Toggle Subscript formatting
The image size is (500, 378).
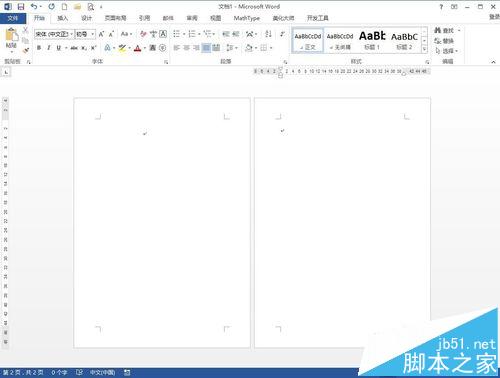[84, 48]
